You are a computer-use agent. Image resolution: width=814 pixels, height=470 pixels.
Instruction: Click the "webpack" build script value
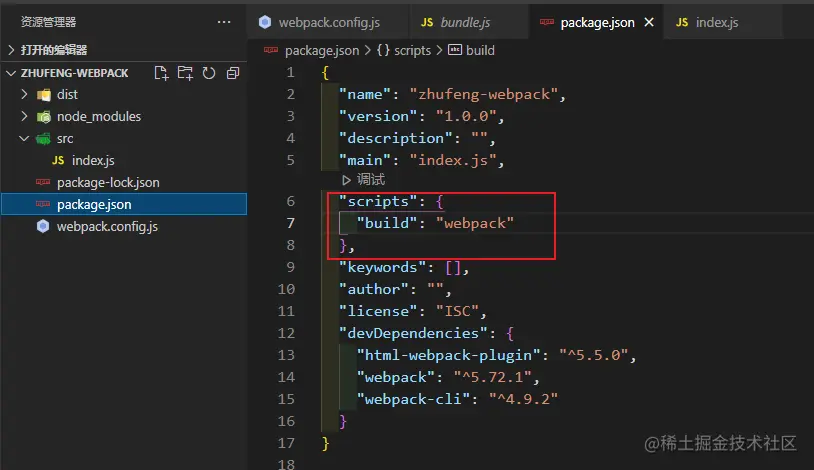(474, 223)
